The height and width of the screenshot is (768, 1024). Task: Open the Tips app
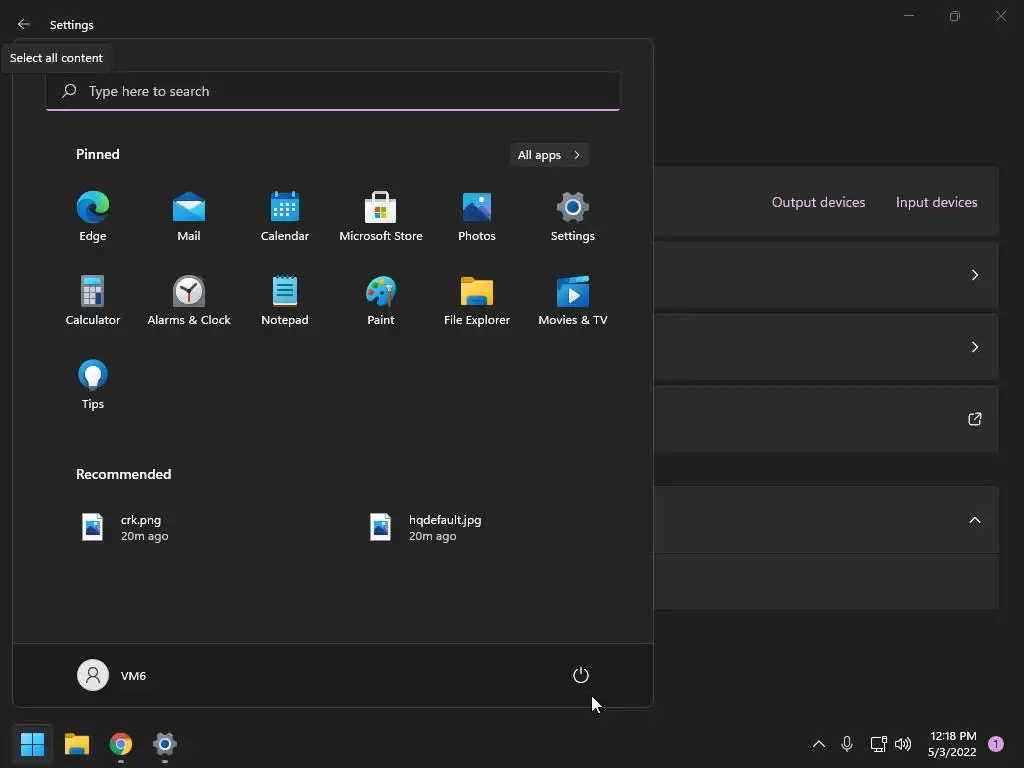[93, 385]
